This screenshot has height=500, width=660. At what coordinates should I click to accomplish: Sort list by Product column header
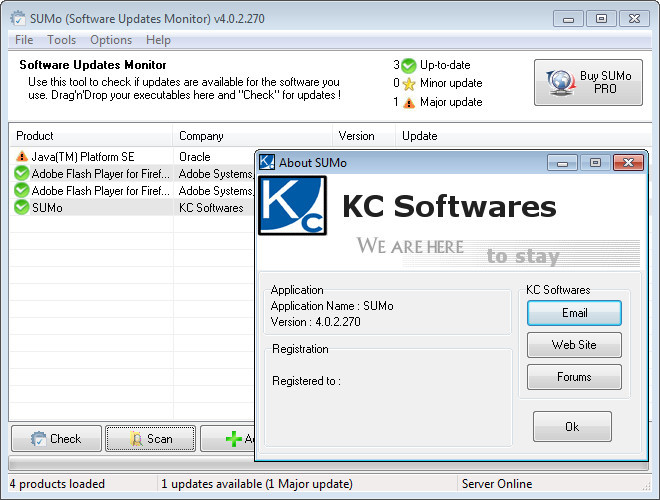coord(90,136)
